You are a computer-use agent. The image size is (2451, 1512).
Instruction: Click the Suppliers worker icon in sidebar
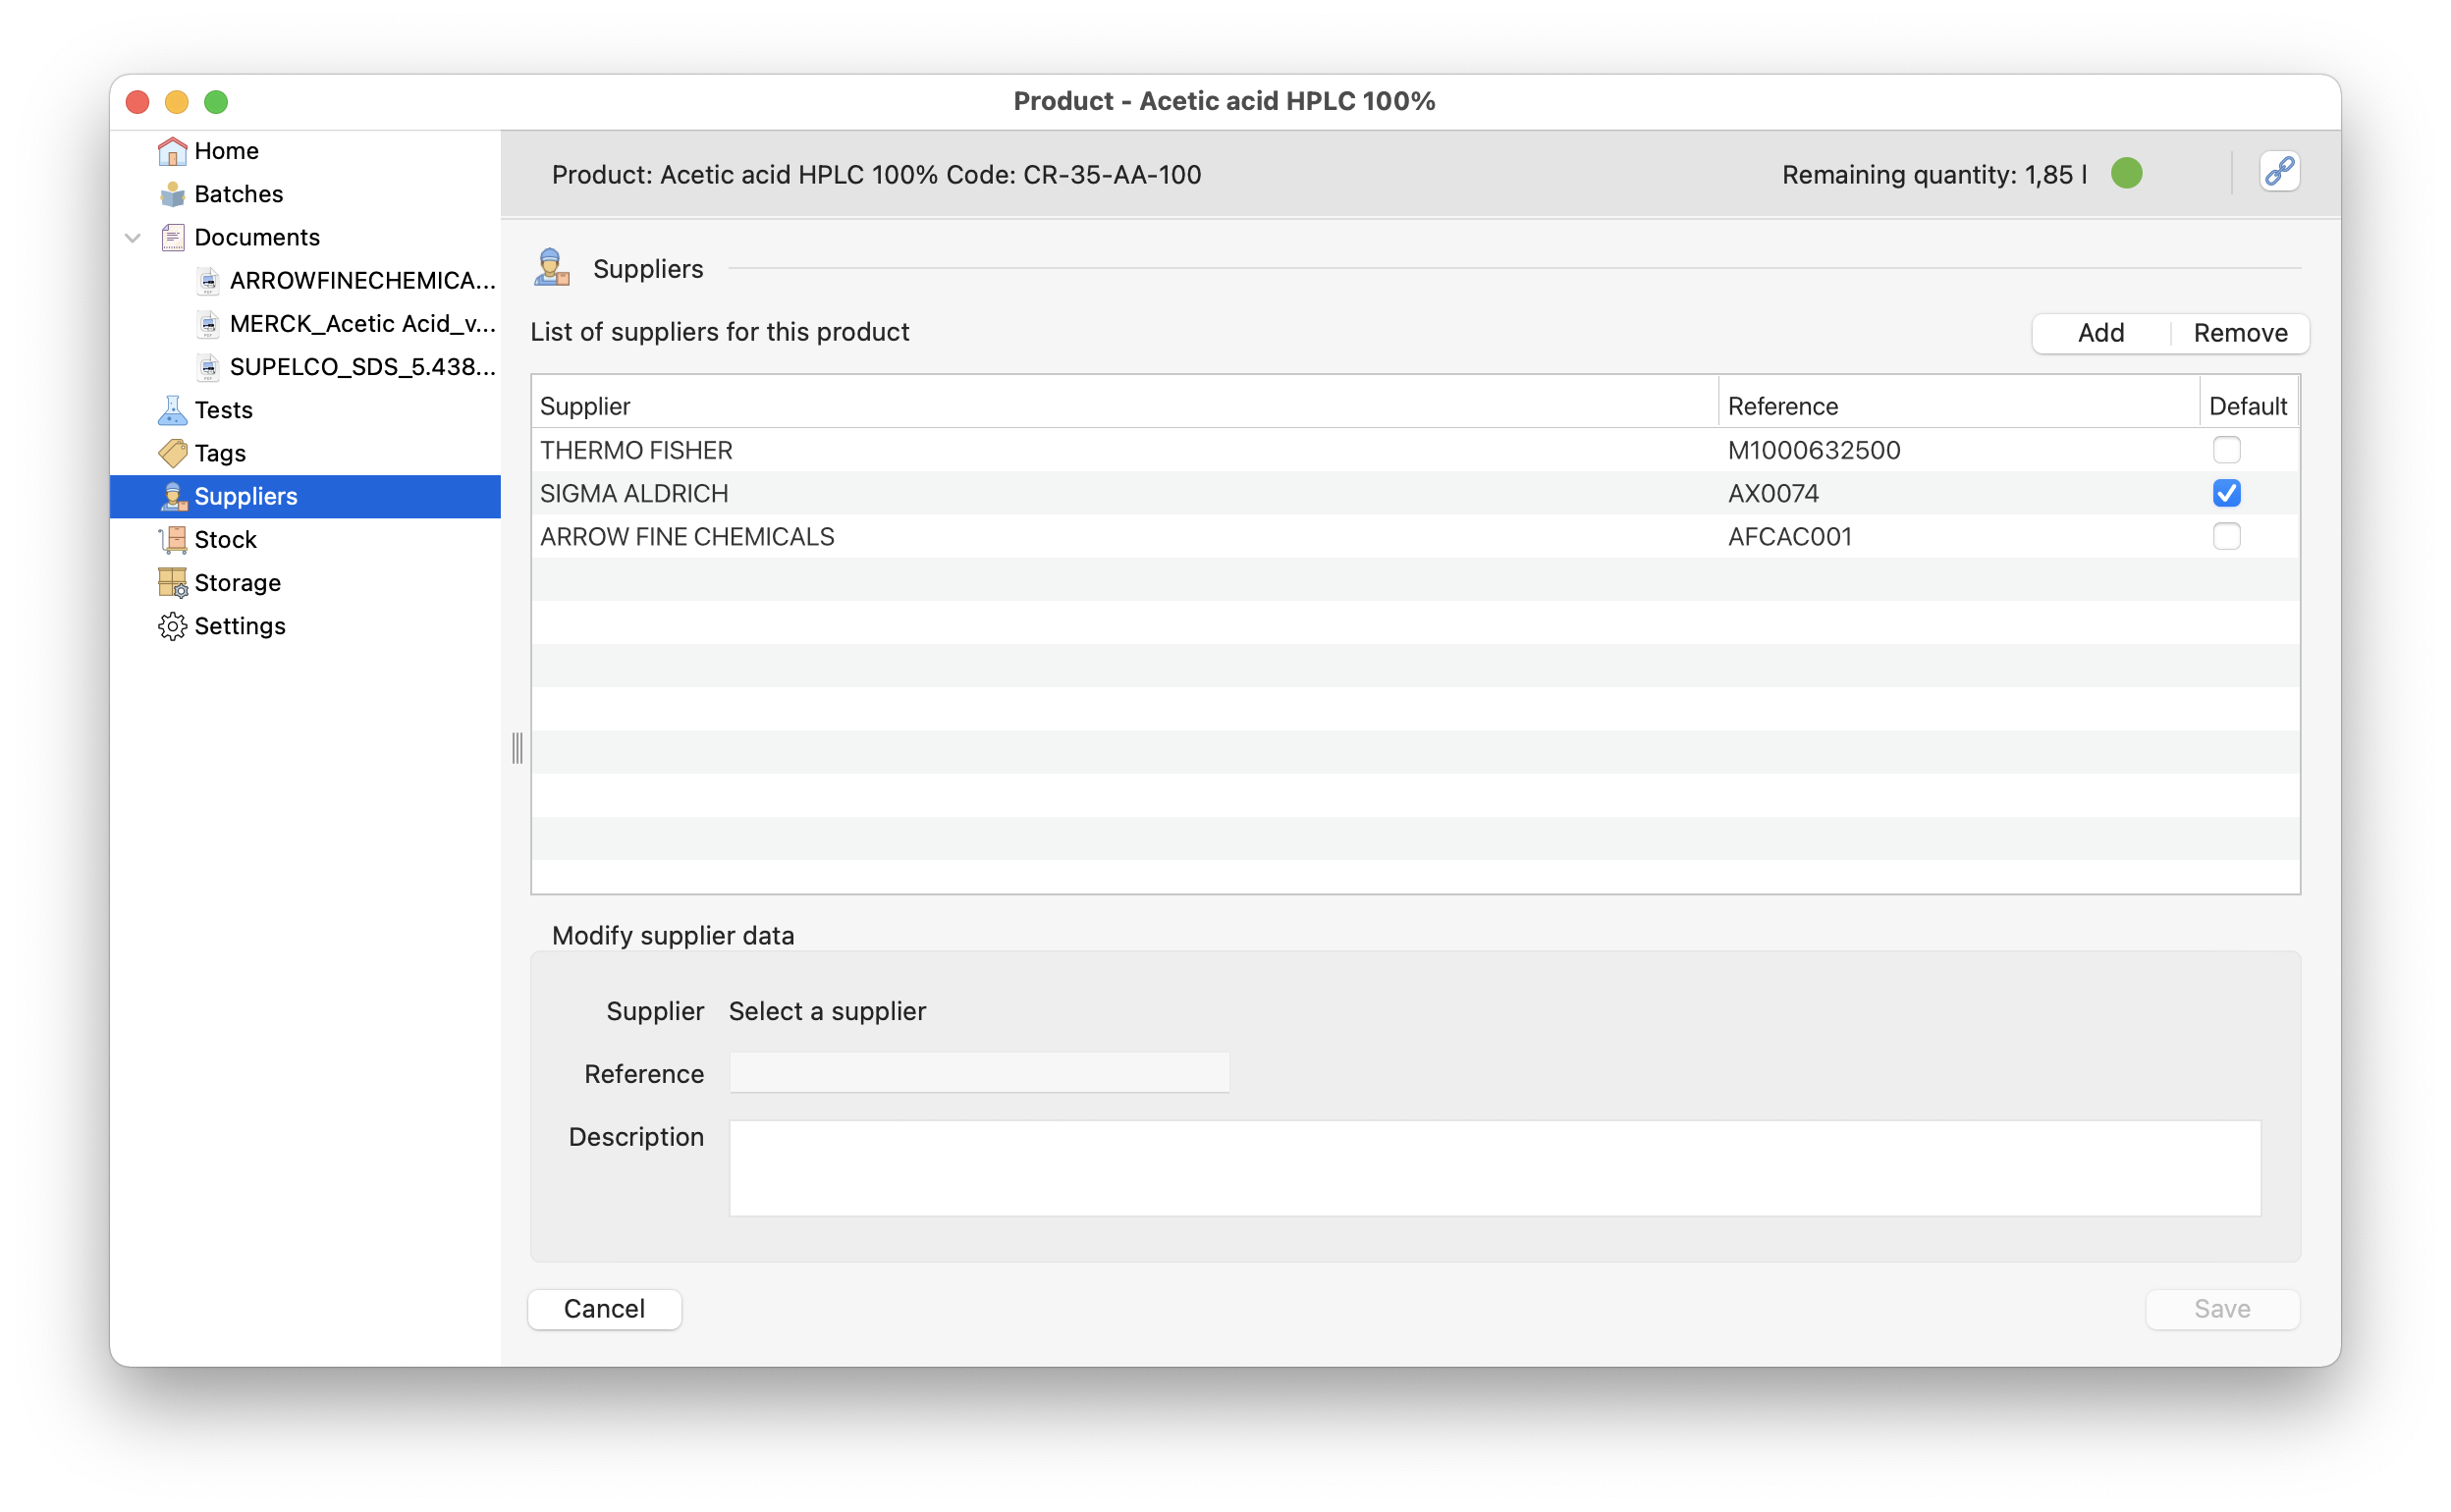pyautogui.click(x=172, y=497)
